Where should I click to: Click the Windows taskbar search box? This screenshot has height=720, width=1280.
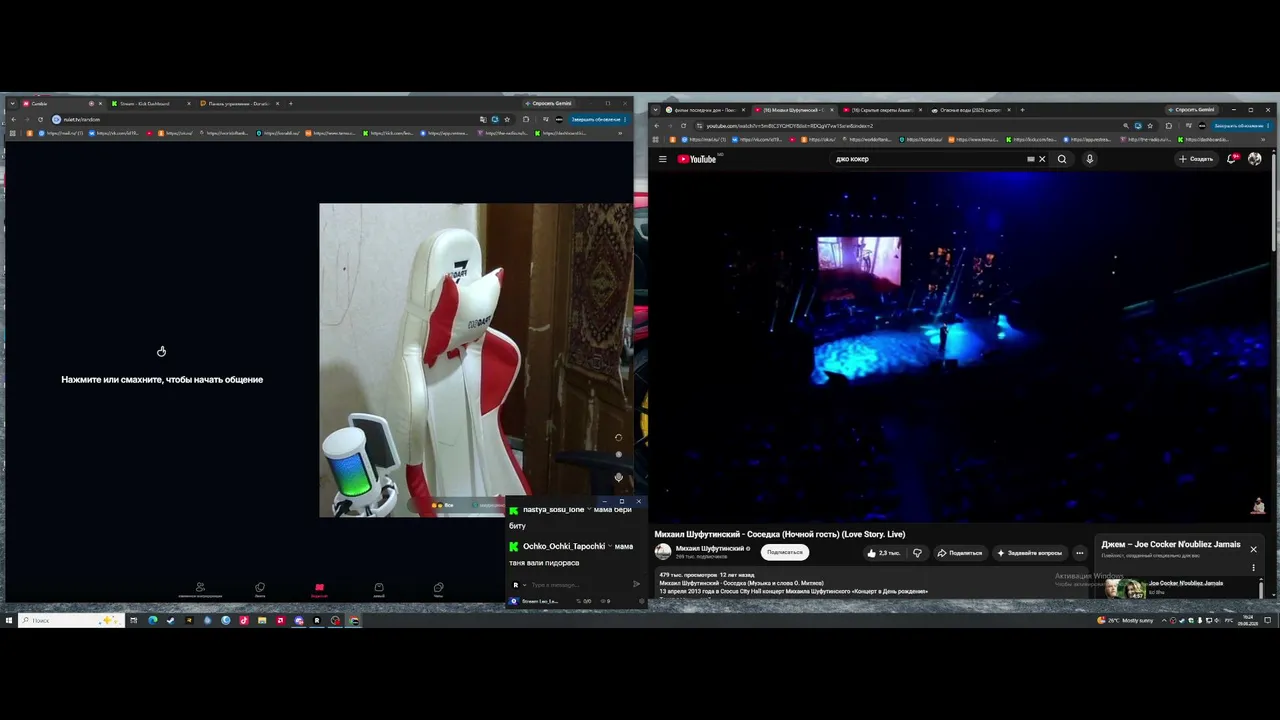click(x=70, y=620)
